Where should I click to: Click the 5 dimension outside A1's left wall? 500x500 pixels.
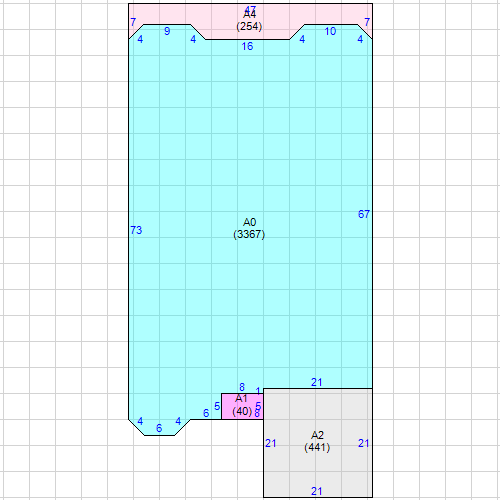(217, 406)
